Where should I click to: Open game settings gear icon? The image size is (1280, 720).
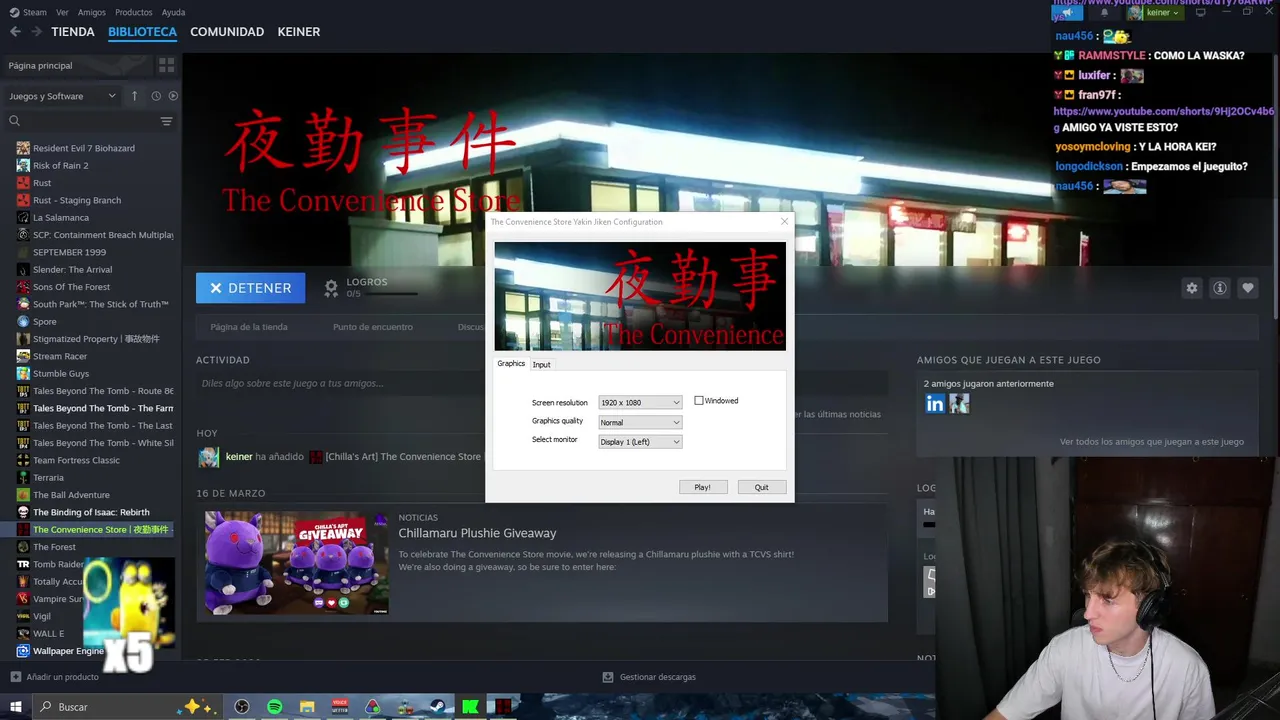point(1191,288)
